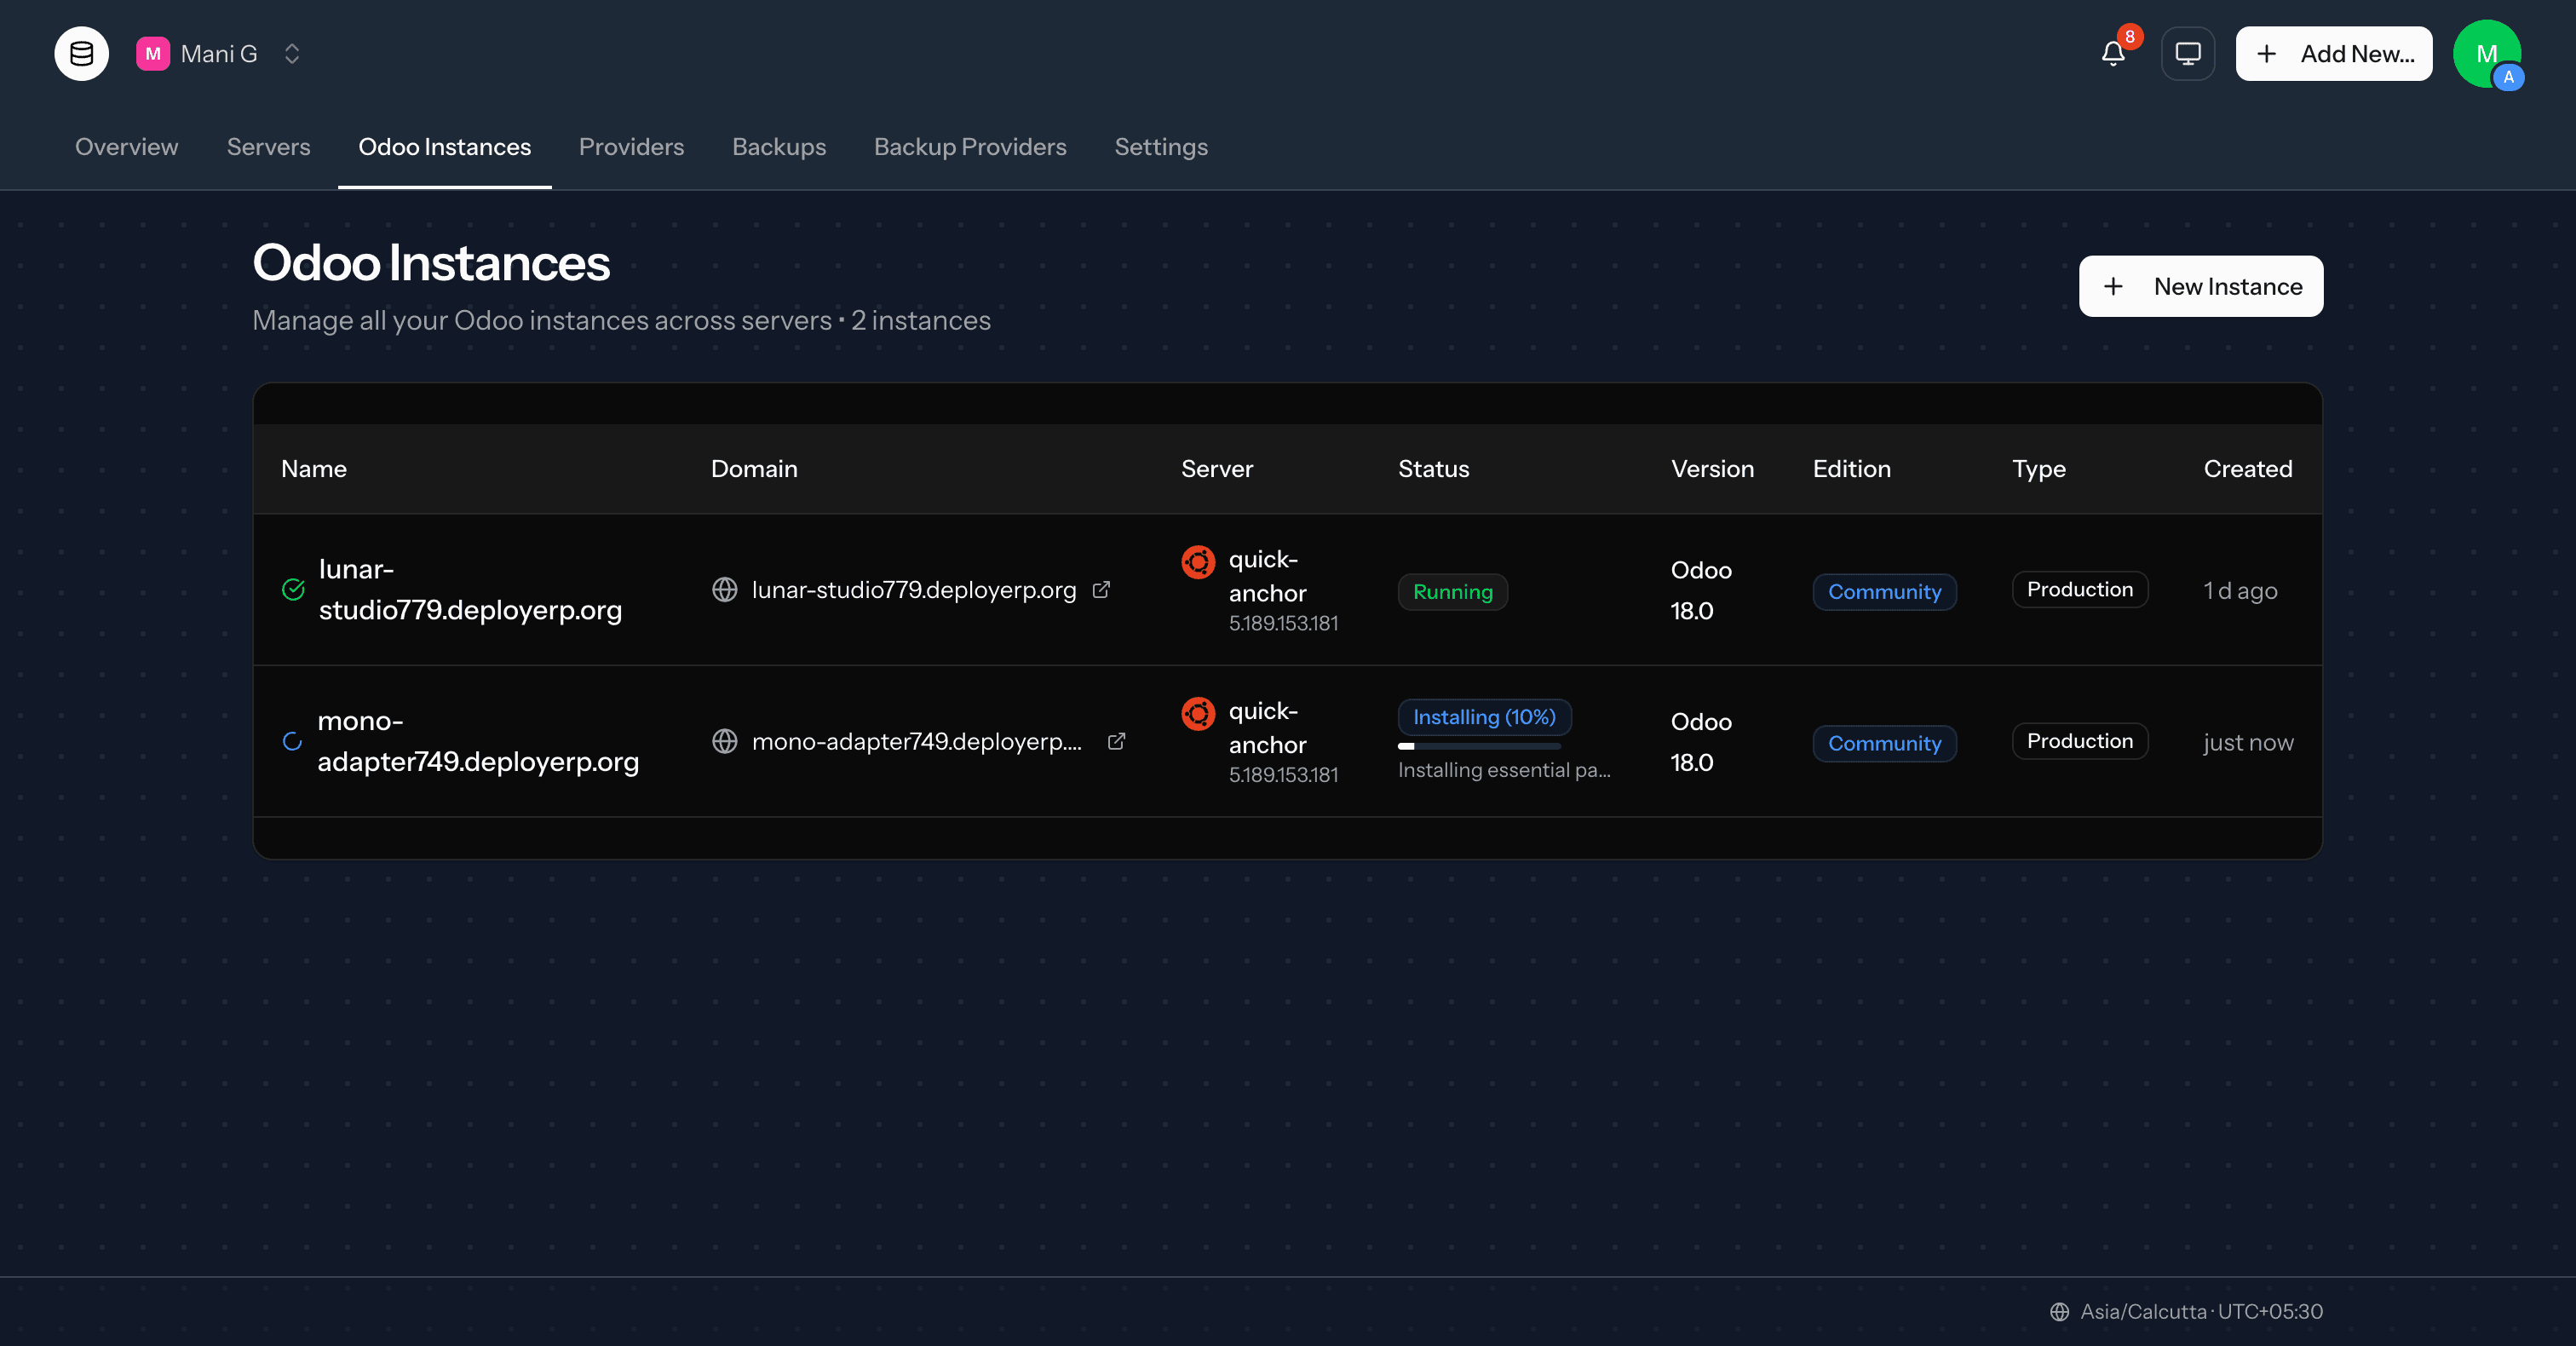
Task: Click the New Instance button
Action: point(2201,286)
